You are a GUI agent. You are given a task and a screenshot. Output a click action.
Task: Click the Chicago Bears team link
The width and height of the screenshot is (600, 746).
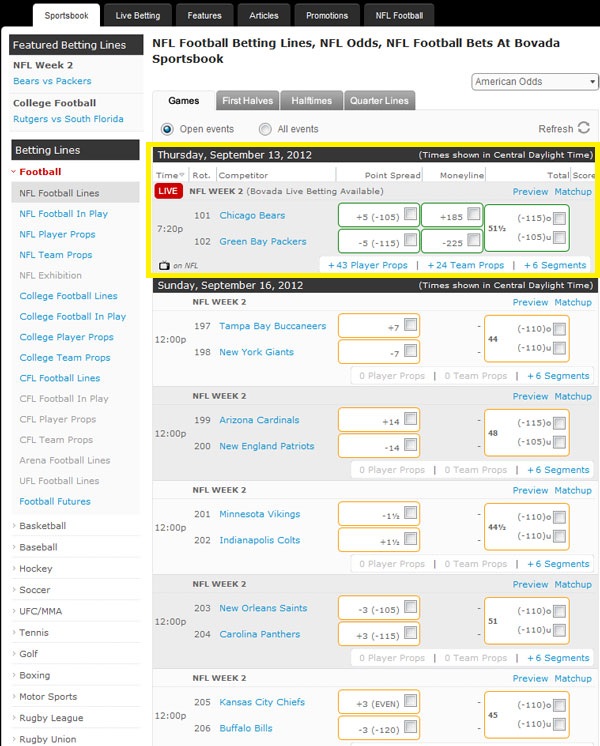click(252, 215)
